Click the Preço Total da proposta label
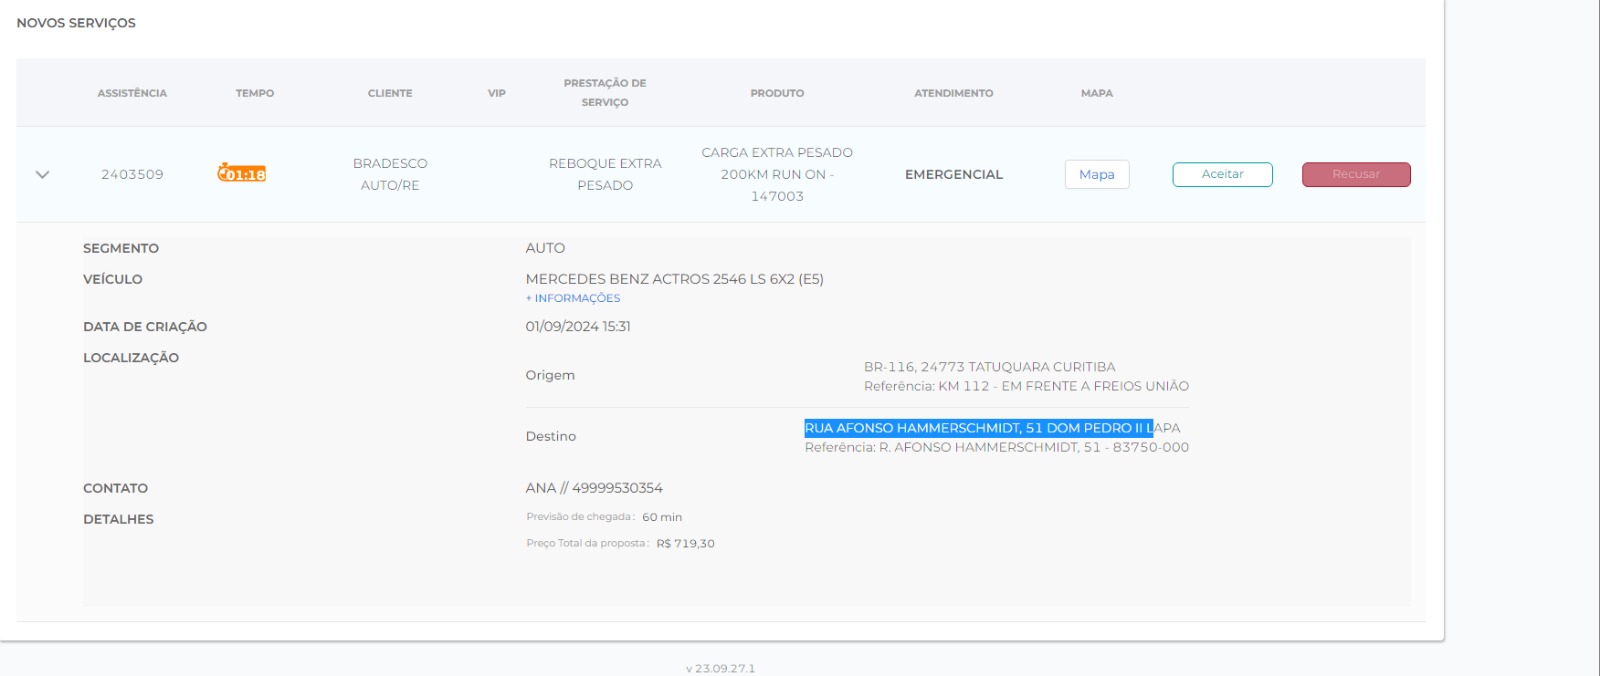Viewport: 1600px width, 676px height. point(588,543)
